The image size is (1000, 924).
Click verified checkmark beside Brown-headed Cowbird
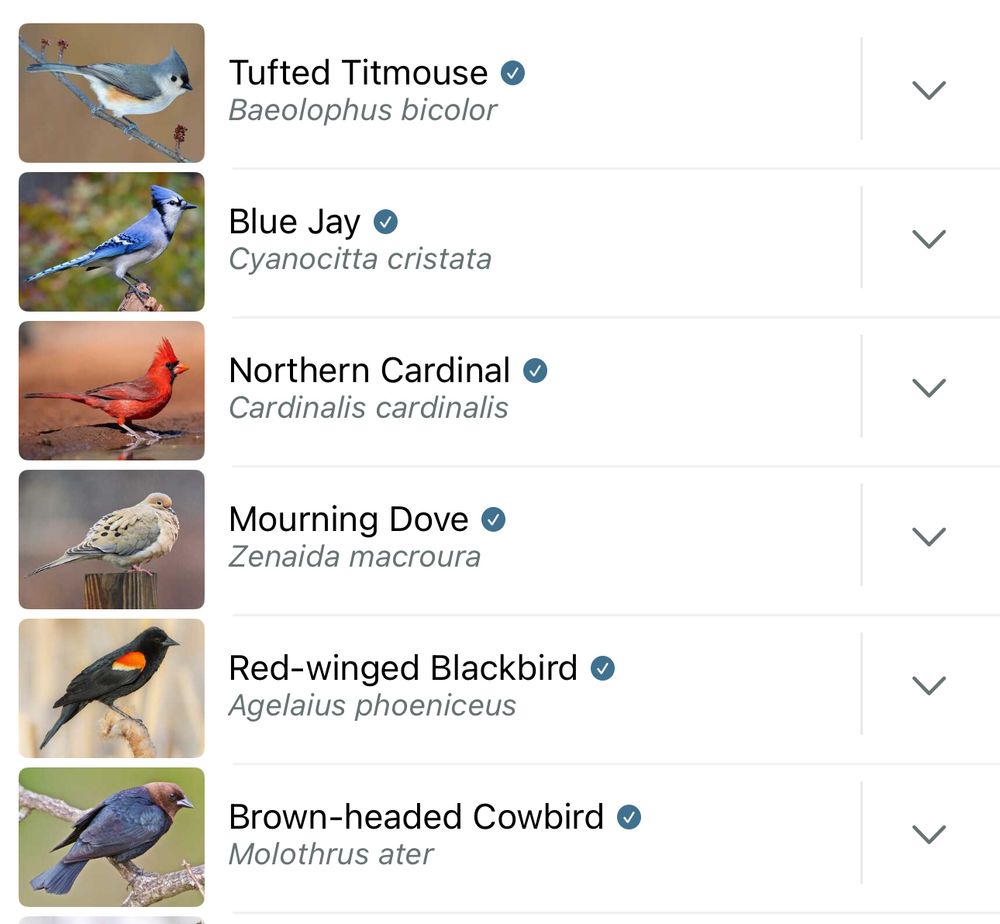(629, 817)
